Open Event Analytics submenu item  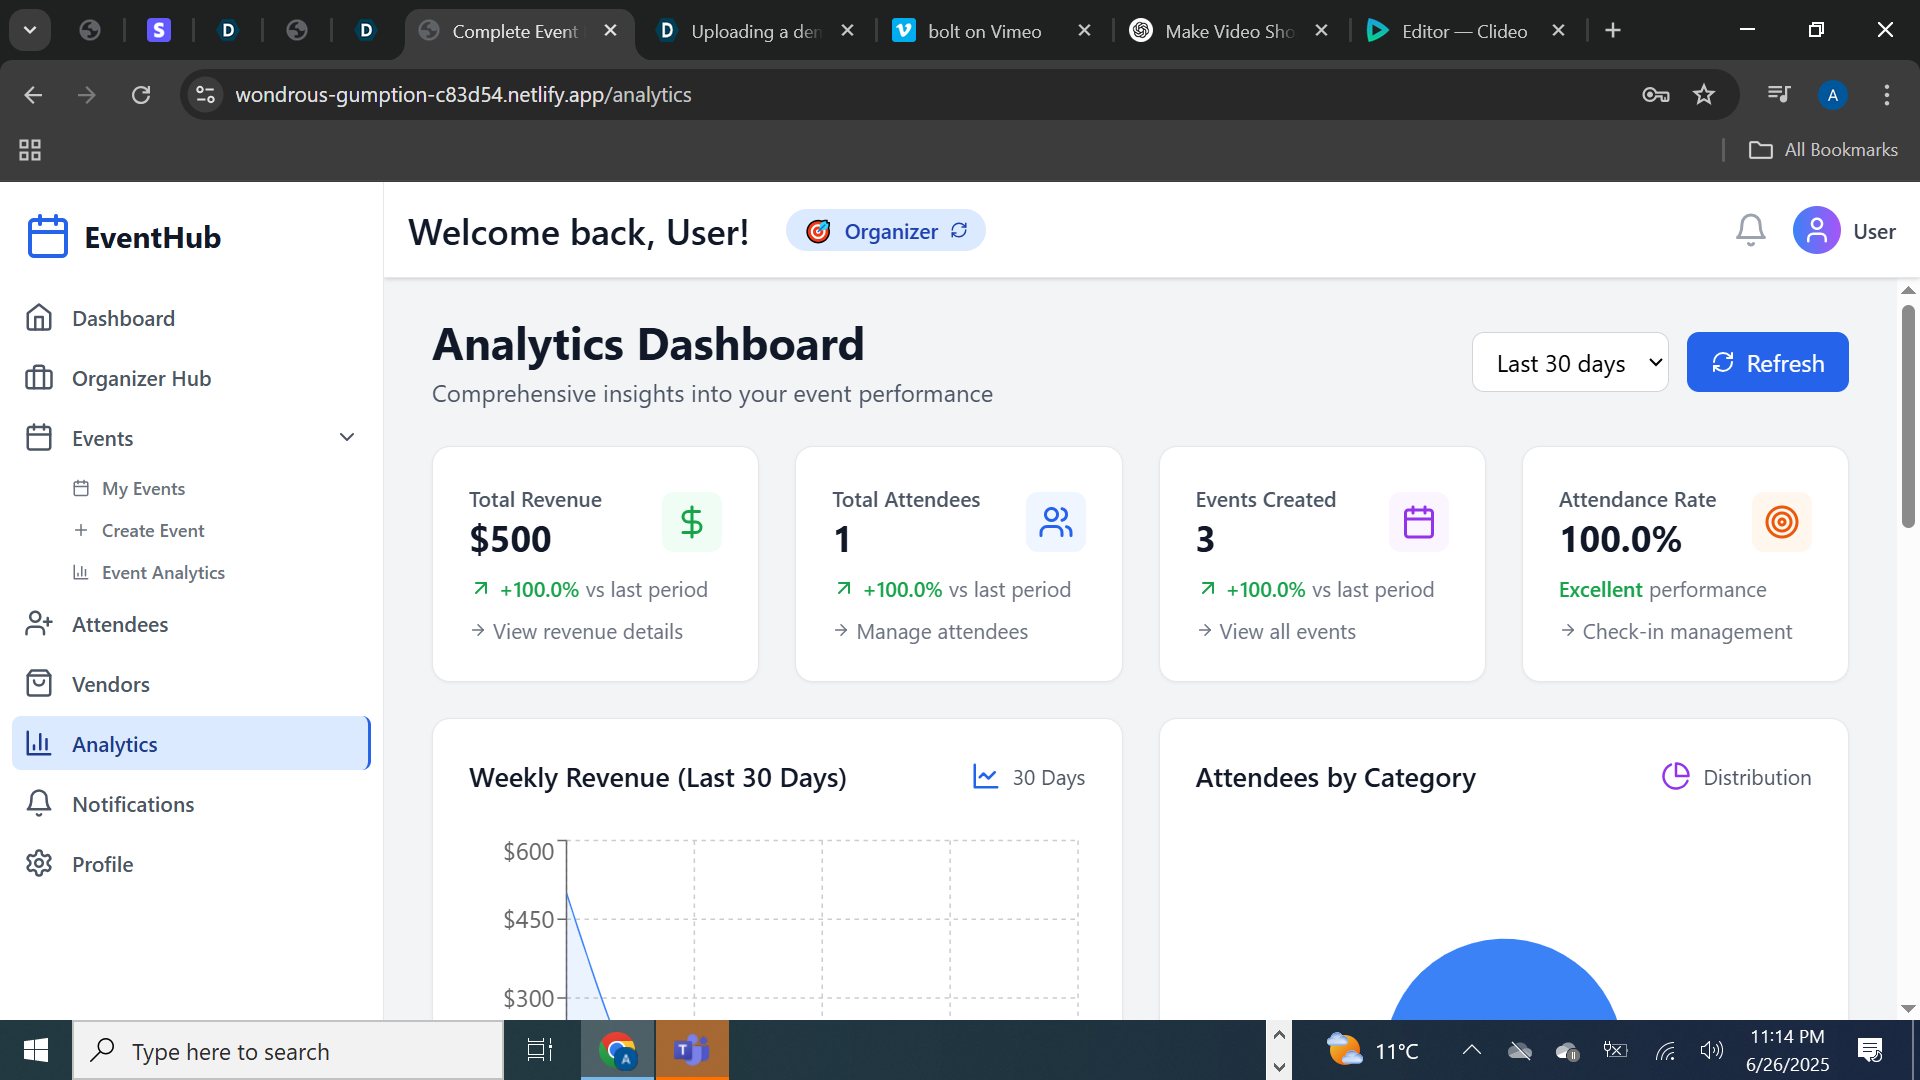pos(163,573)
